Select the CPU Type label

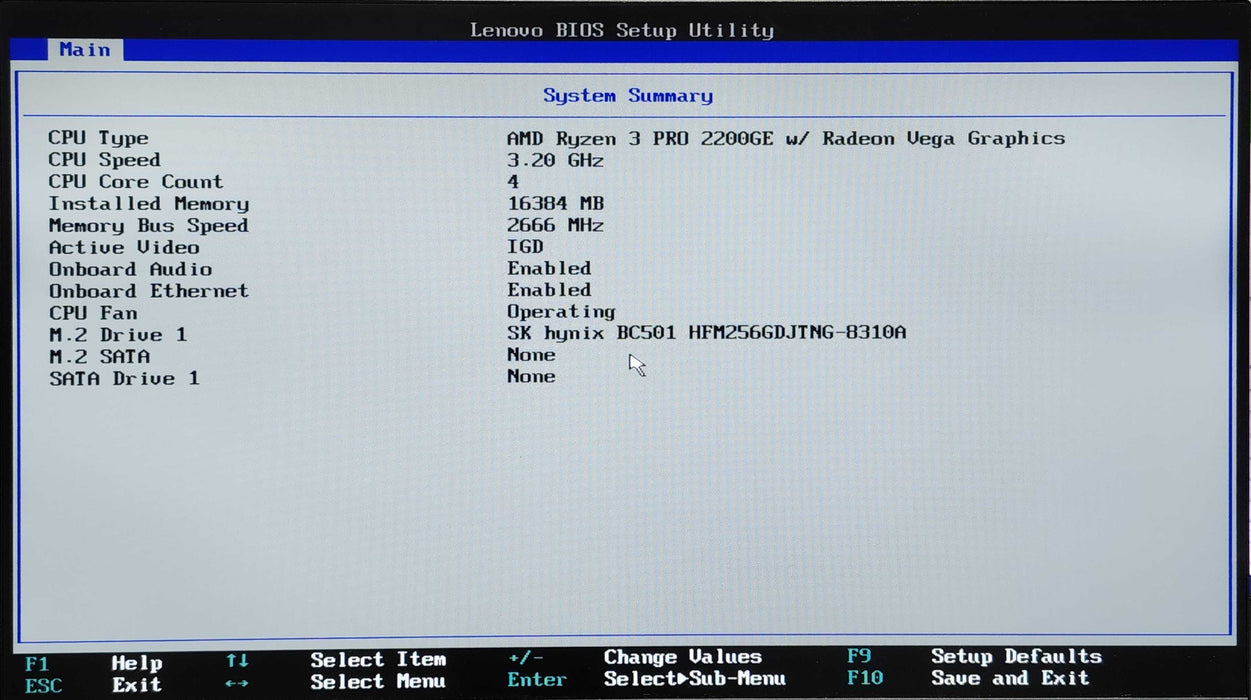(98, 138)
